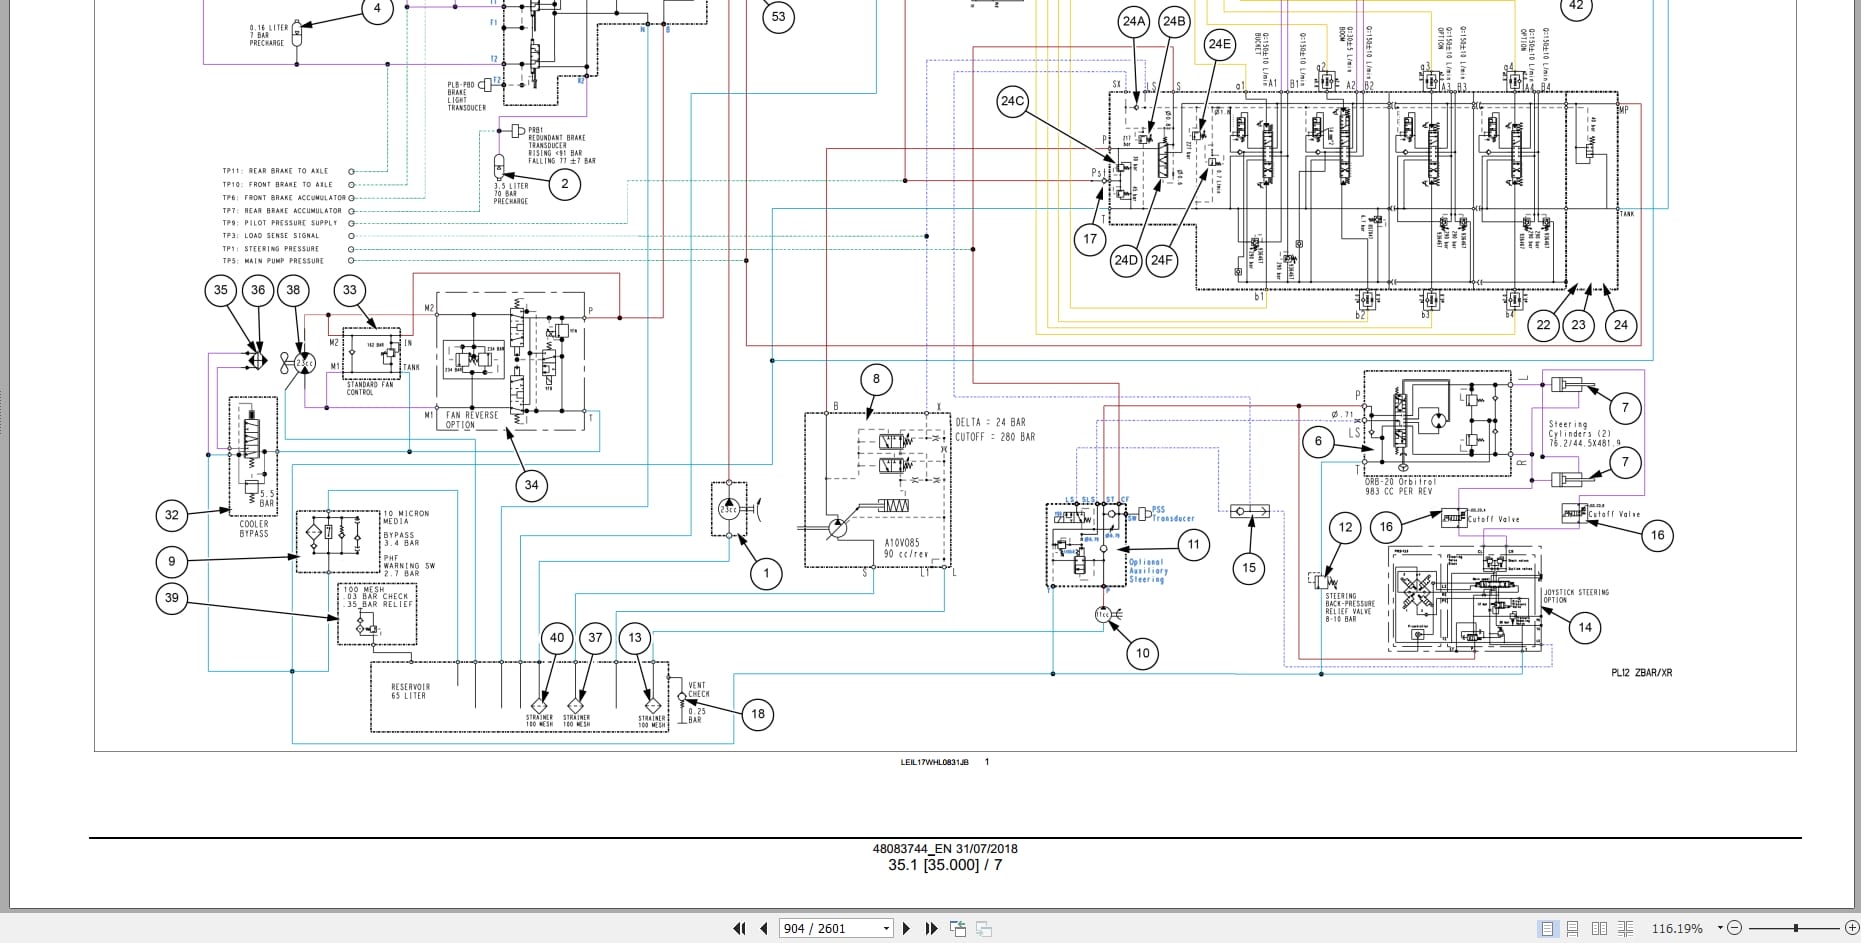Click the 116.19% zoom value
This screenshot has width=1861, height=943.
pyautogui.click(x=1677, y=928)
